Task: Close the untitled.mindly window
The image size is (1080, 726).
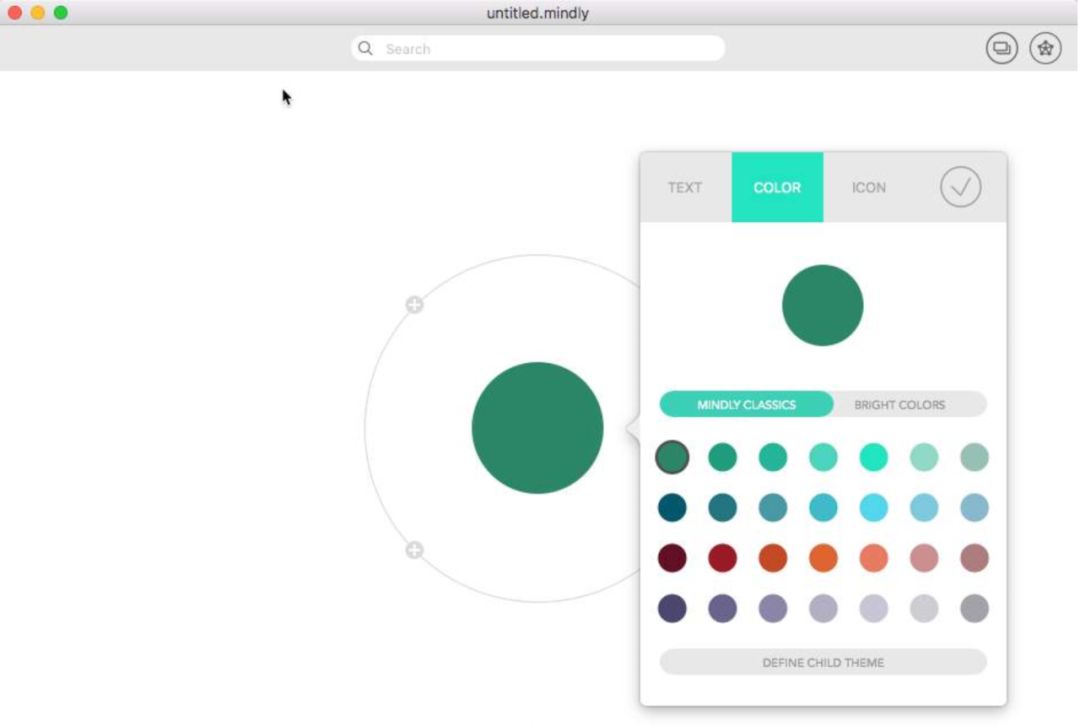Action: point(14,12)
